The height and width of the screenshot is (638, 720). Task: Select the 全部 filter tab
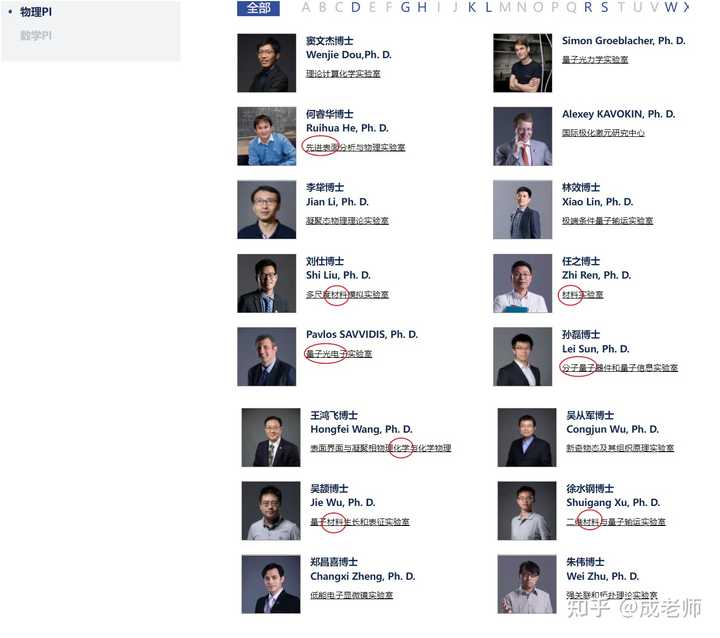pos(258,8)
